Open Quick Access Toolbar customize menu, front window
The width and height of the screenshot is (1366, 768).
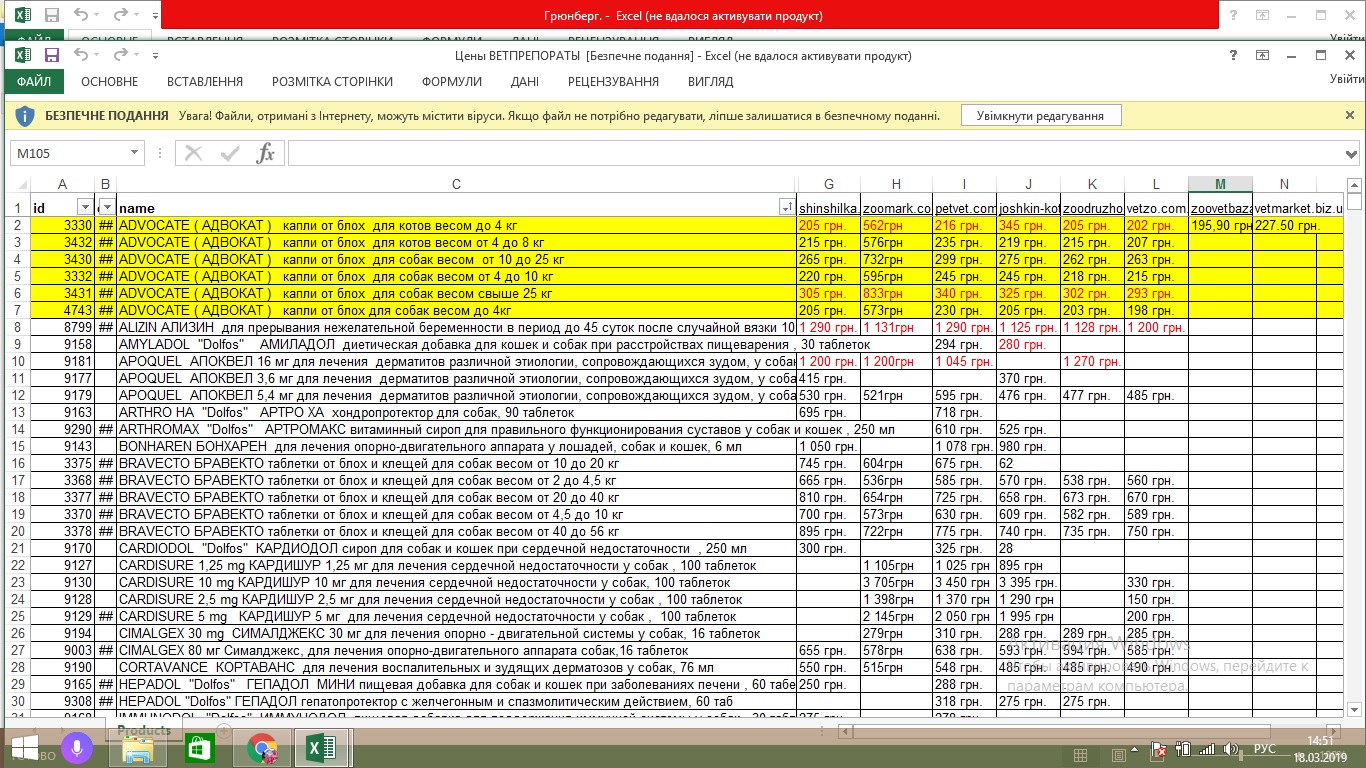pyautogui.click(x=155, y=56)
